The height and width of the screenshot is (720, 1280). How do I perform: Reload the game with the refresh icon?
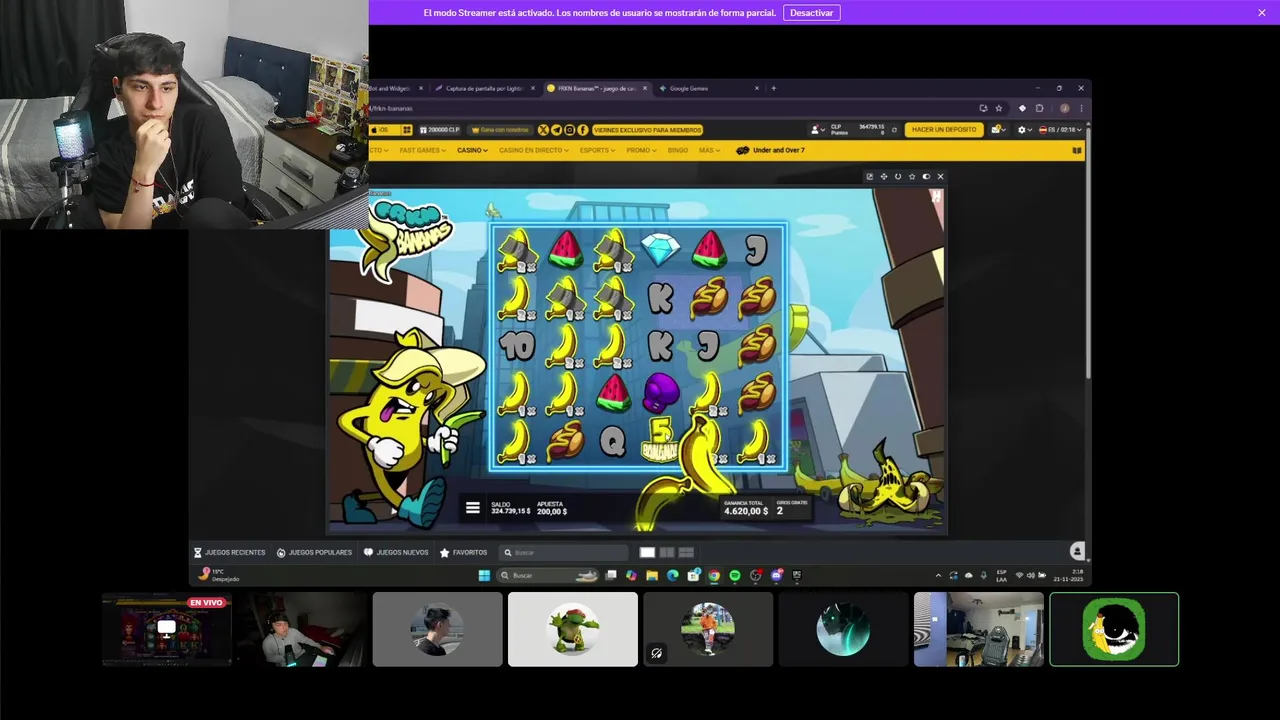point(898,177)
